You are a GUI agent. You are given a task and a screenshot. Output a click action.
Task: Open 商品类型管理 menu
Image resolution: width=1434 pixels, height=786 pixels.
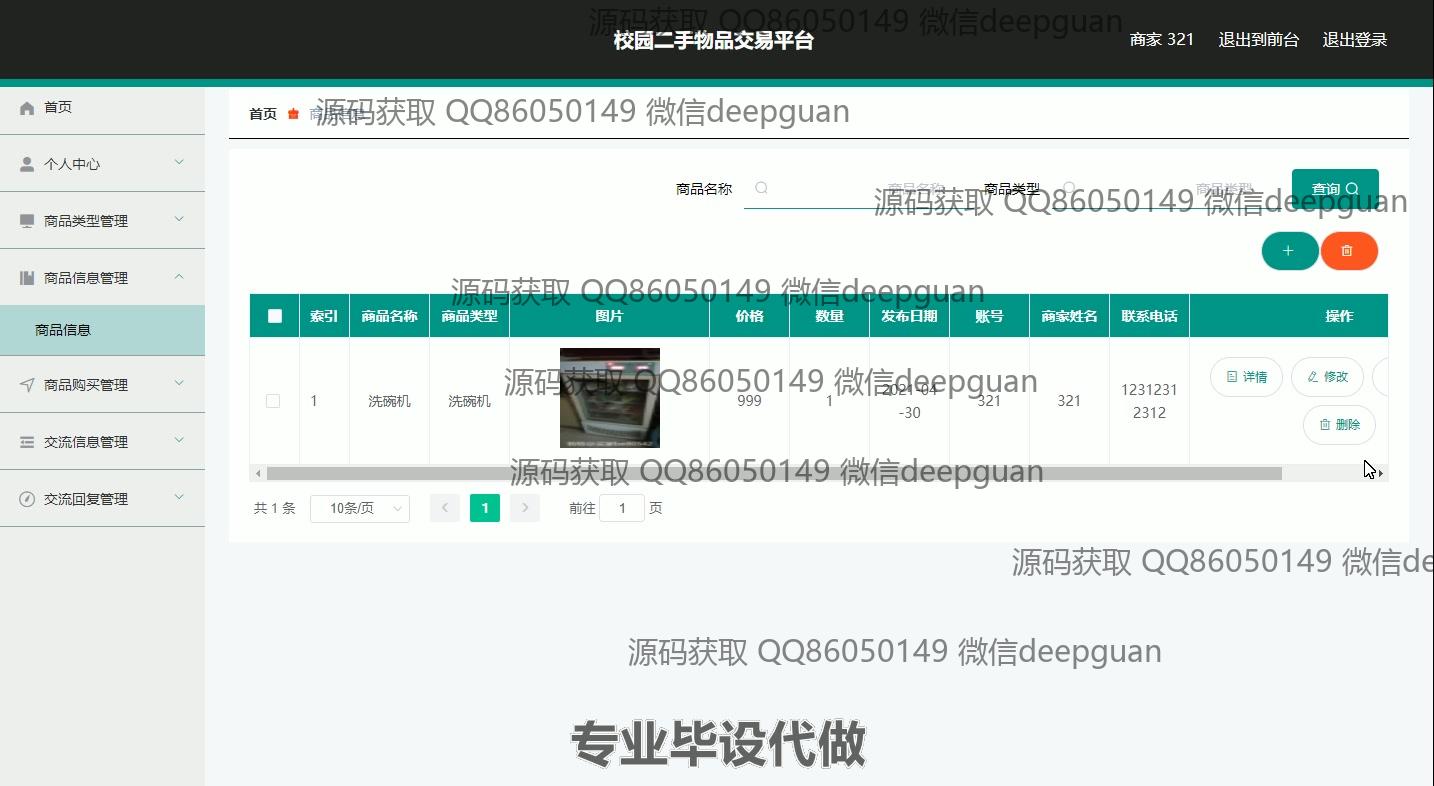click(102, 221)
